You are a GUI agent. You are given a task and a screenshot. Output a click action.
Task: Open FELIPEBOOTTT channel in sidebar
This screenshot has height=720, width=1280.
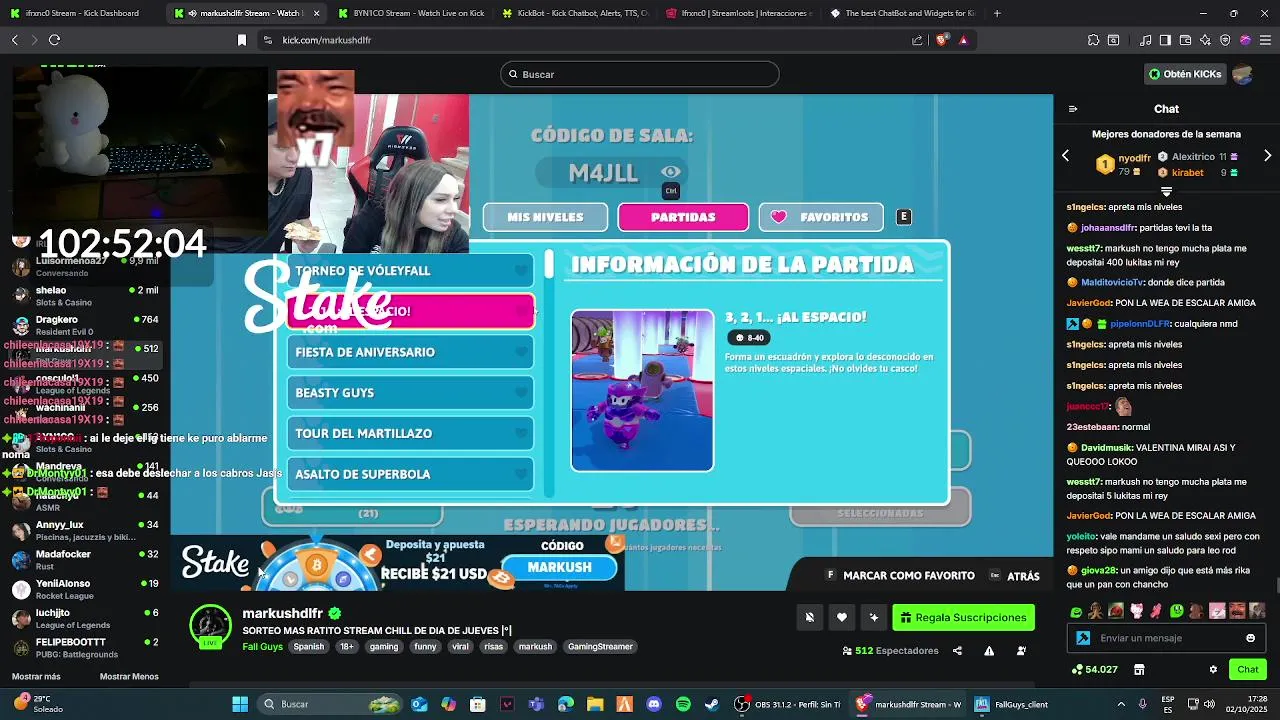coord(85,647)
